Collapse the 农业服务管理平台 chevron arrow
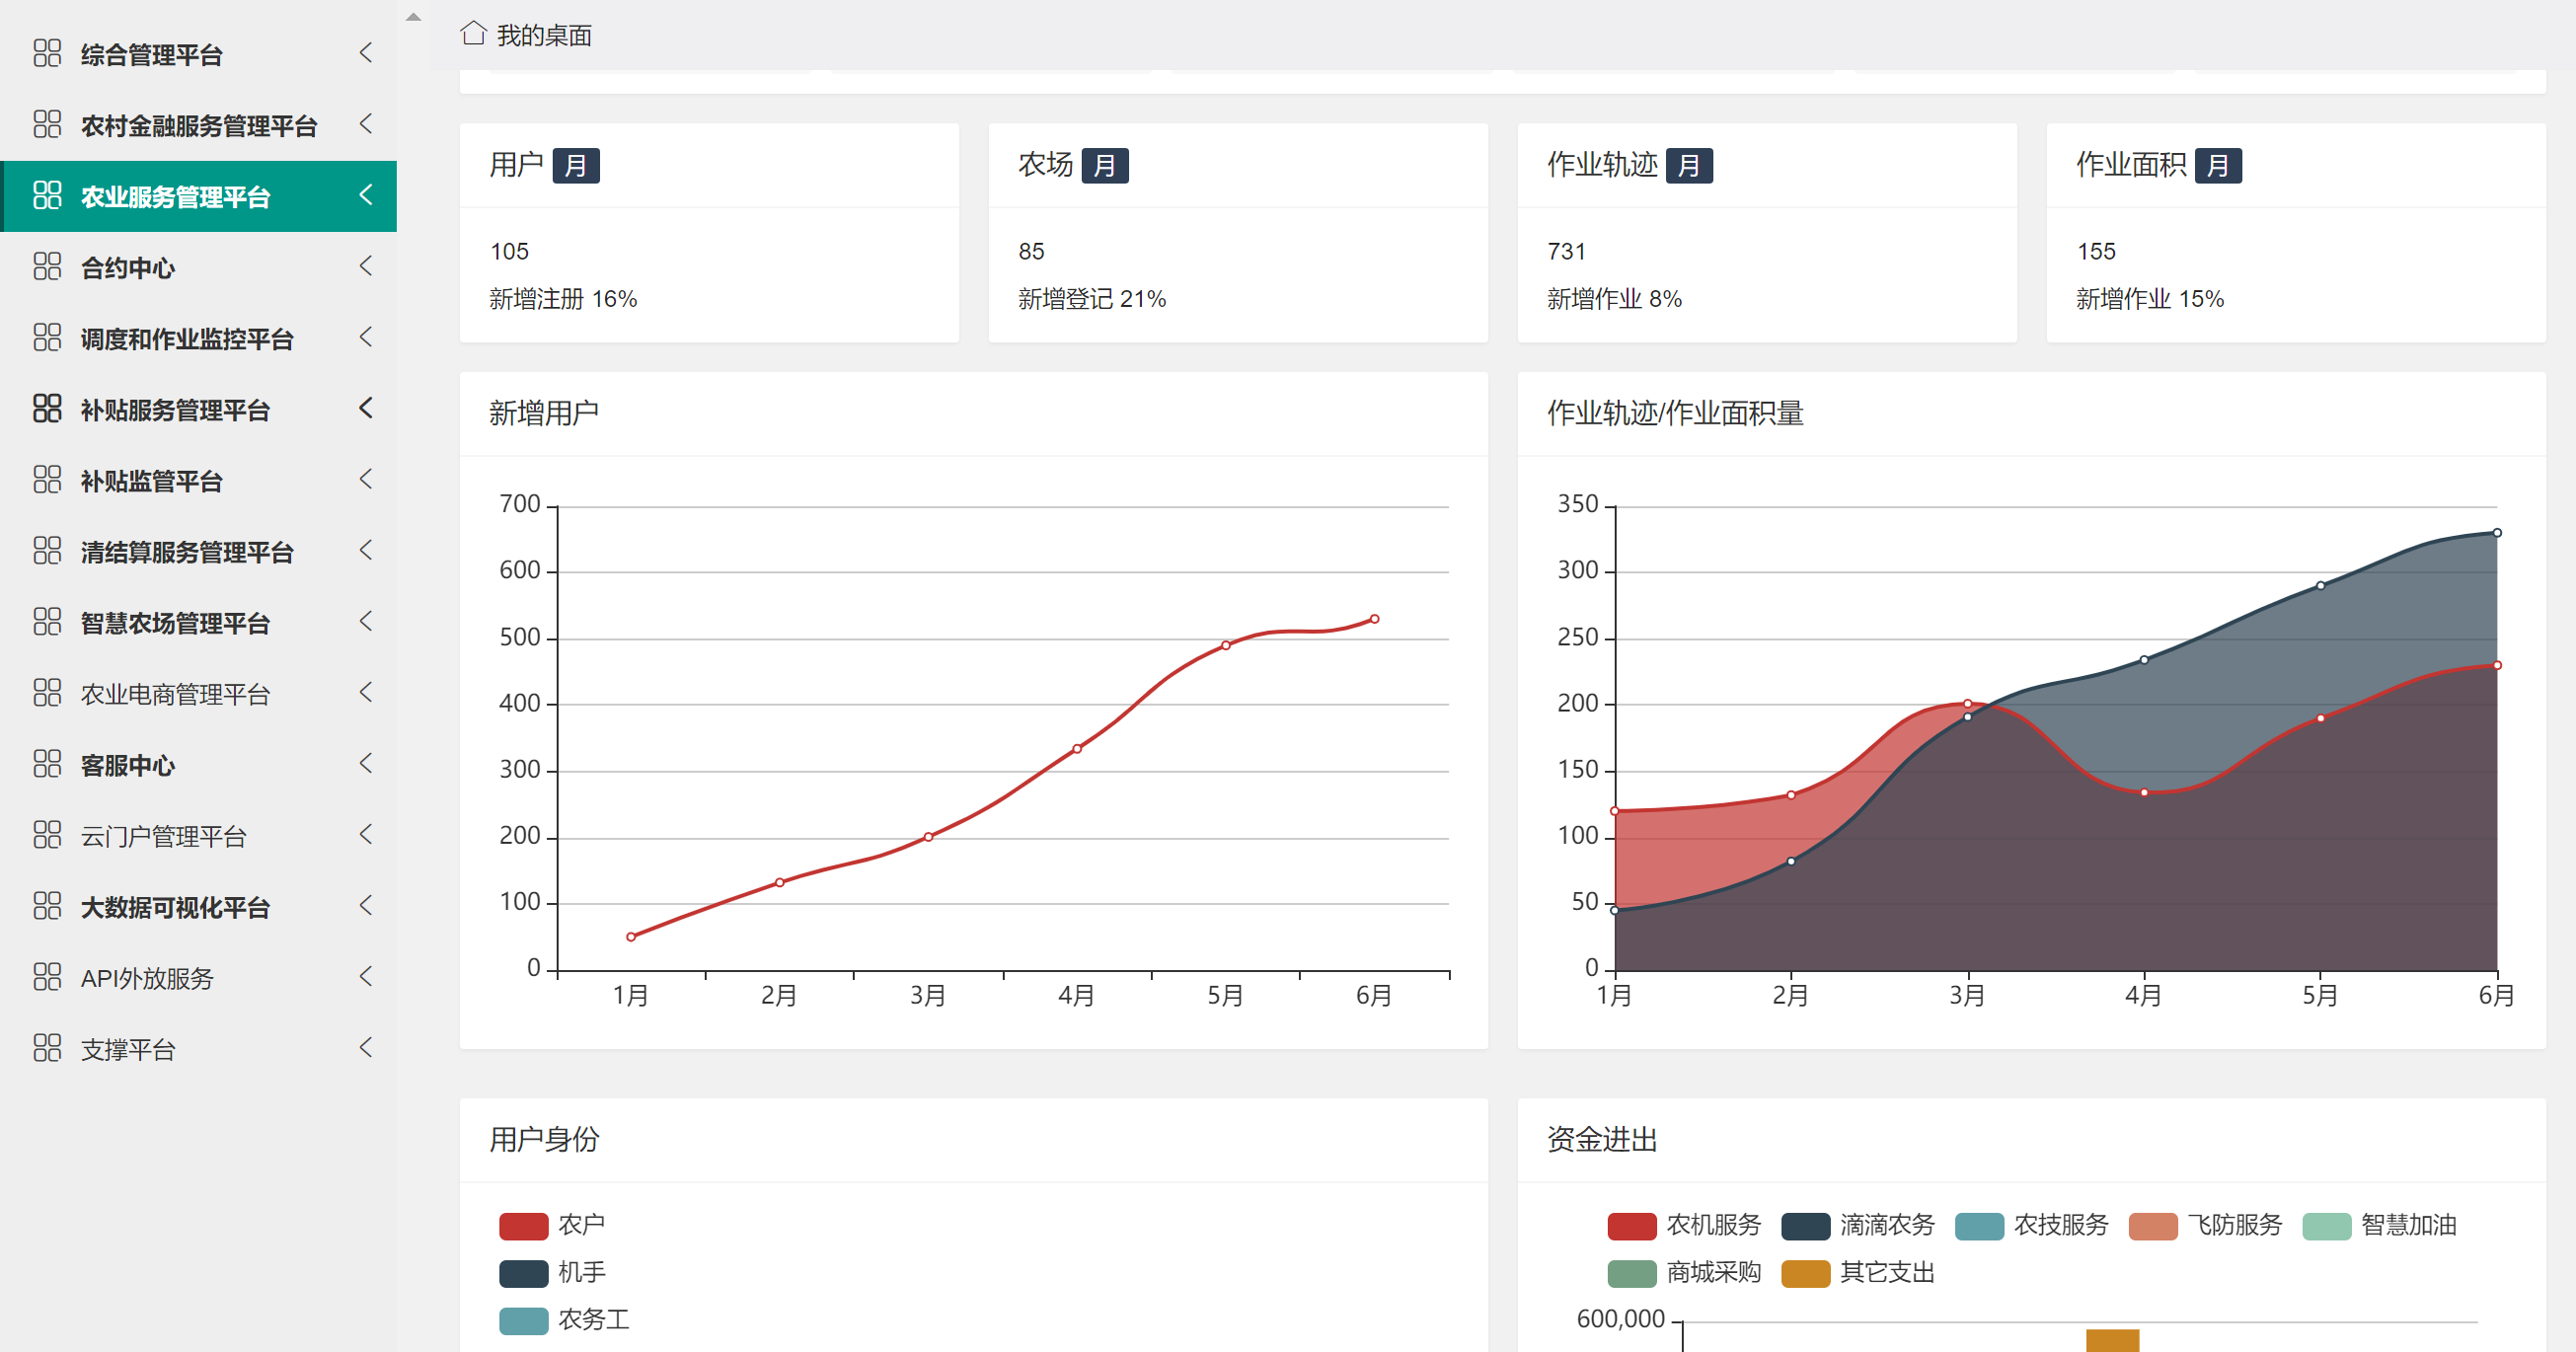Viewport: 2576px width, 1352px height. pyautogui.click(x=366, y=195)
